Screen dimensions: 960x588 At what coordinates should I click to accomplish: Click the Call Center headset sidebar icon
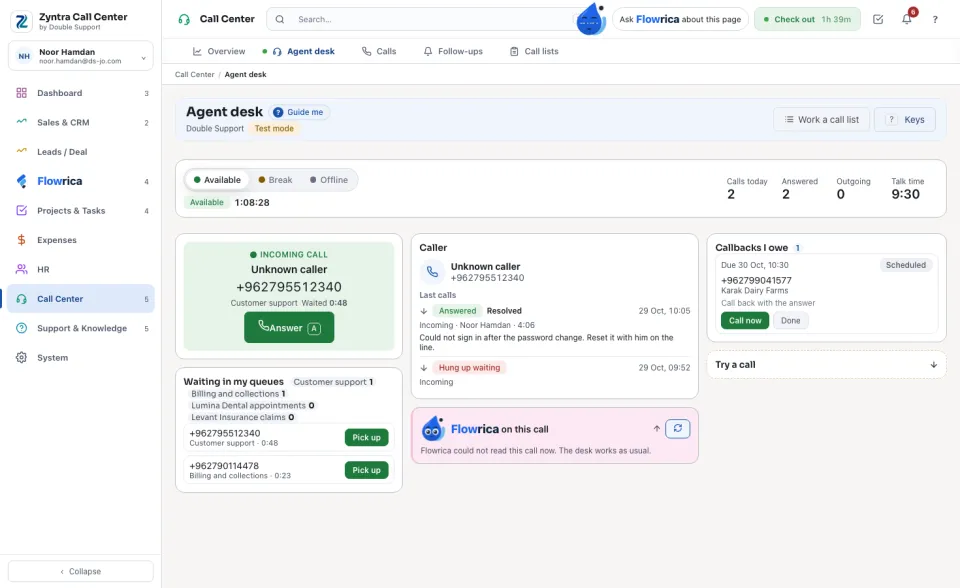point(21,298)
